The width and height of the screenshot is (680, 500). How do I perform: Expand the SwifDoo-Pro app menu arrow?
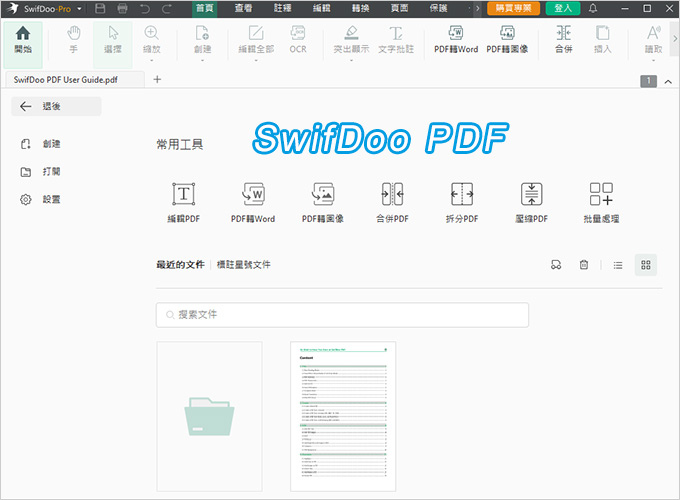79,9
